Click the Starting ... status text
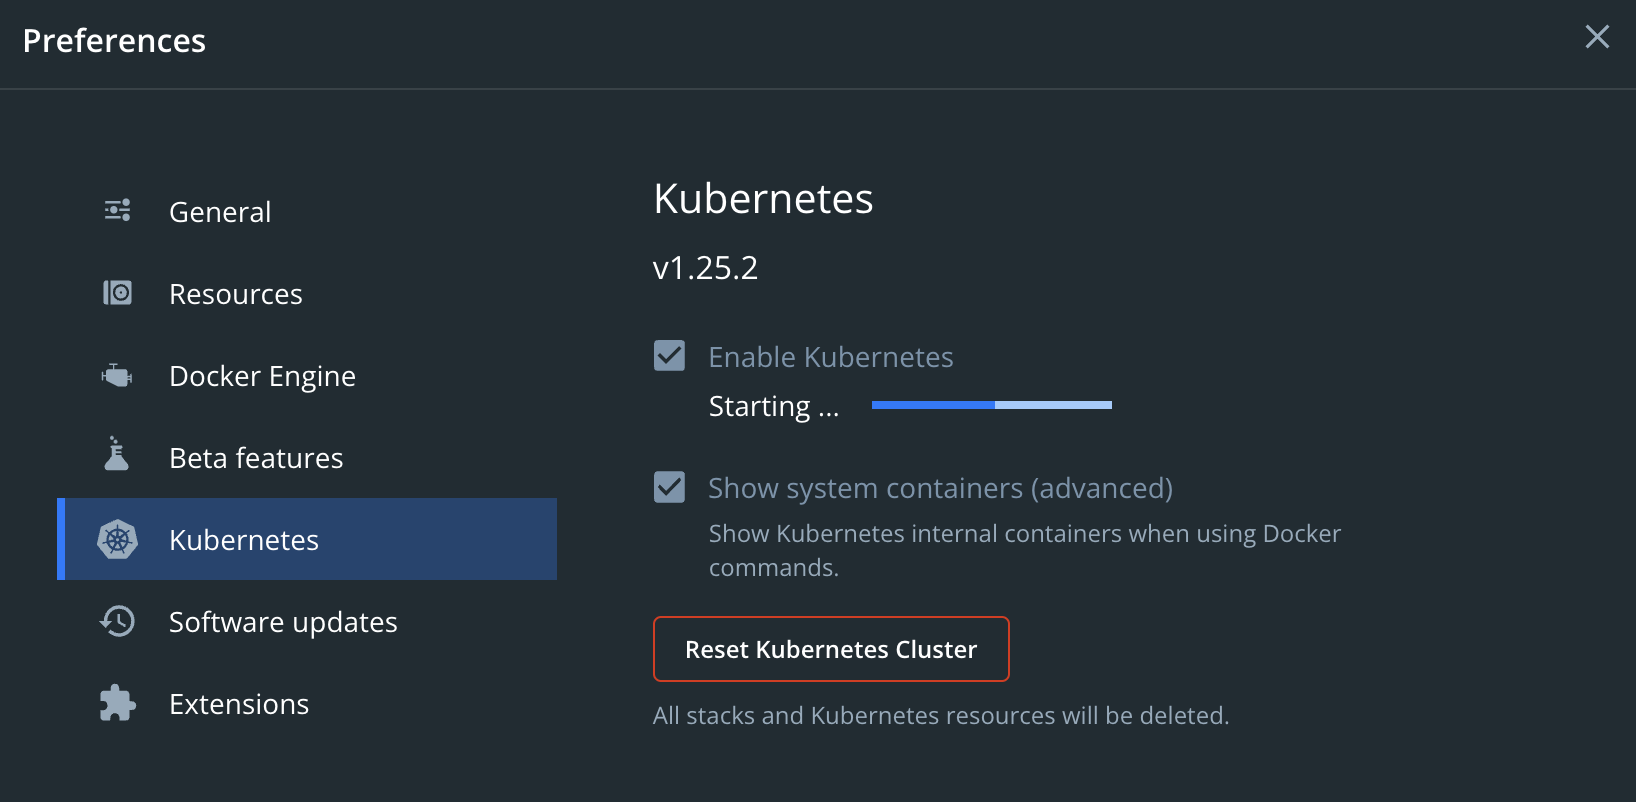1636x802 pixels. point(774,406)
